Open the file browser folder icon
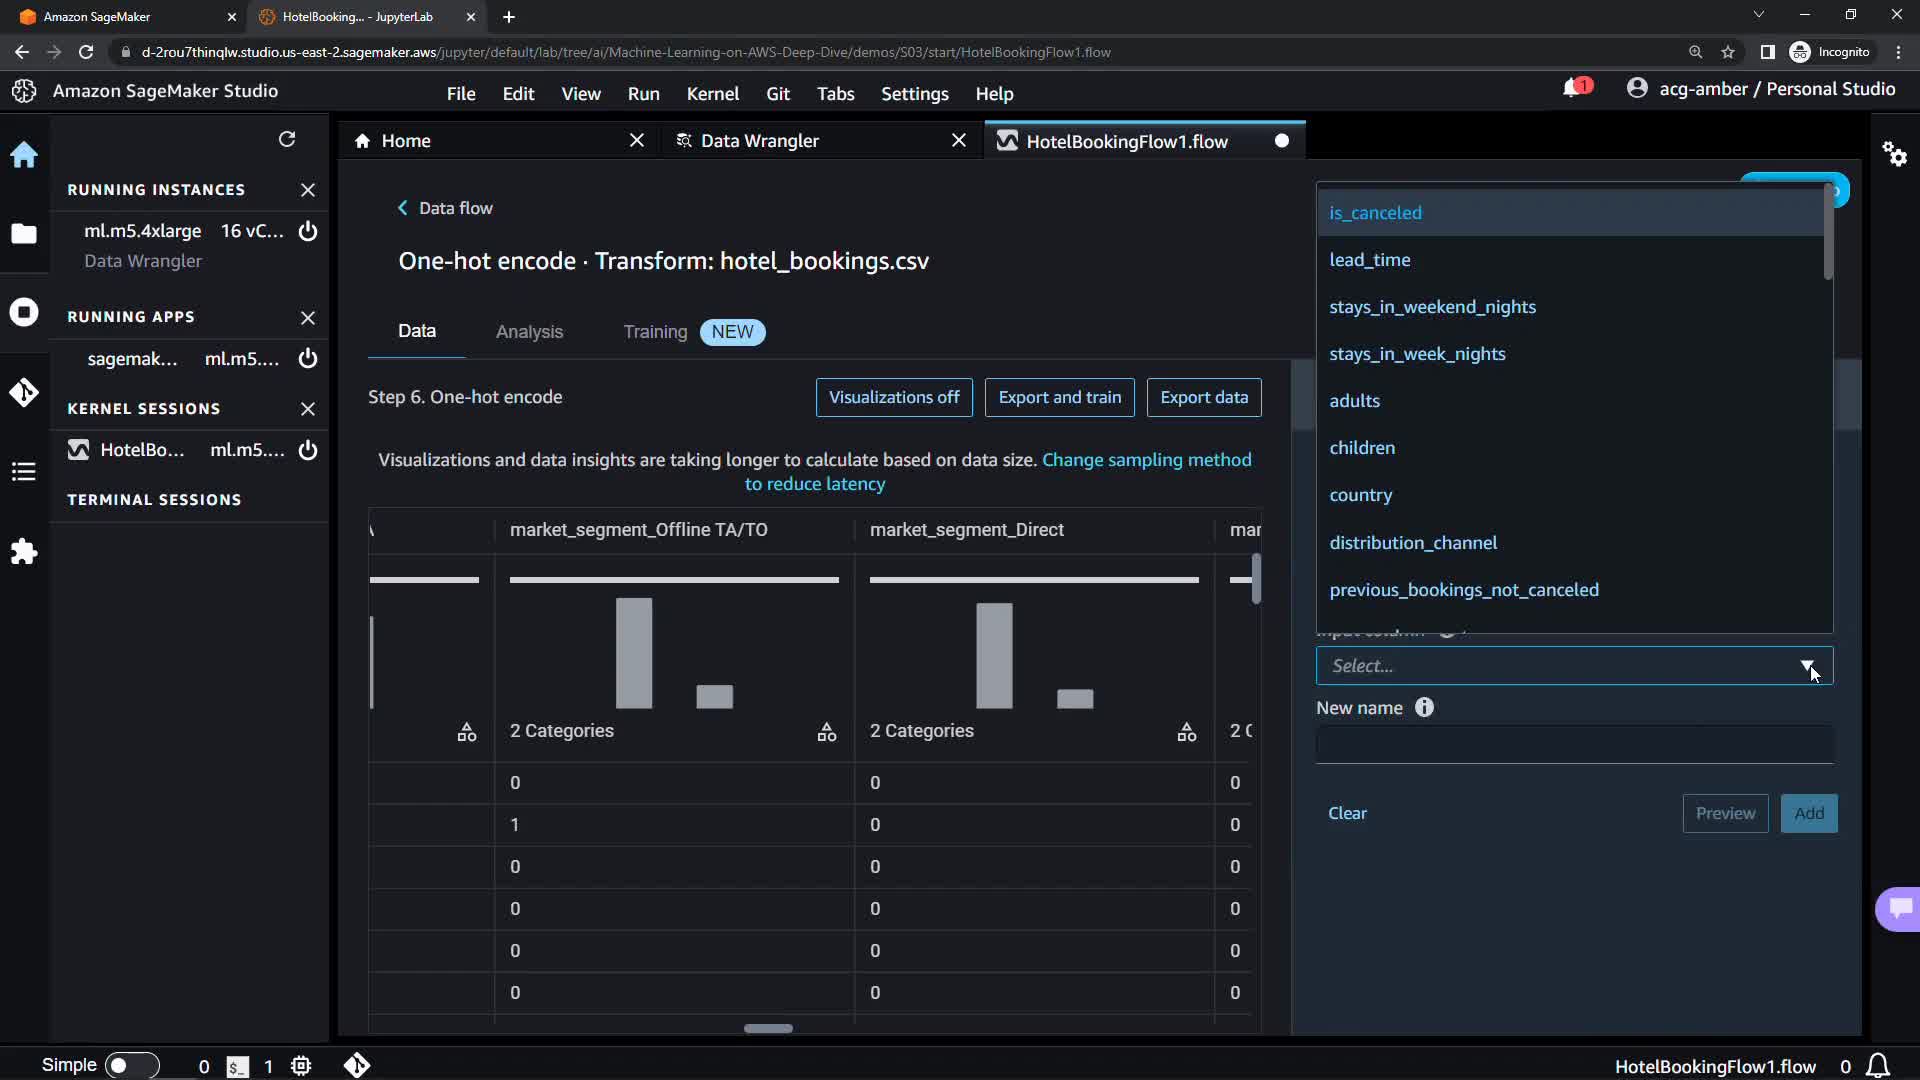Screen dimensions: 1920x1080 [x=24, y=234]
